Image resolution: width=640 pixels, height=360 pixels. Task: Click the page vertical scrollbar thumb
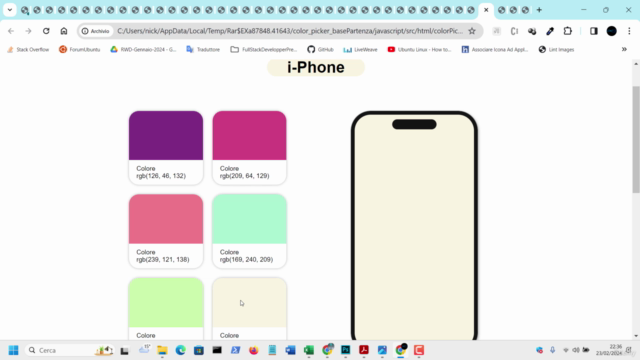[636, 140]
